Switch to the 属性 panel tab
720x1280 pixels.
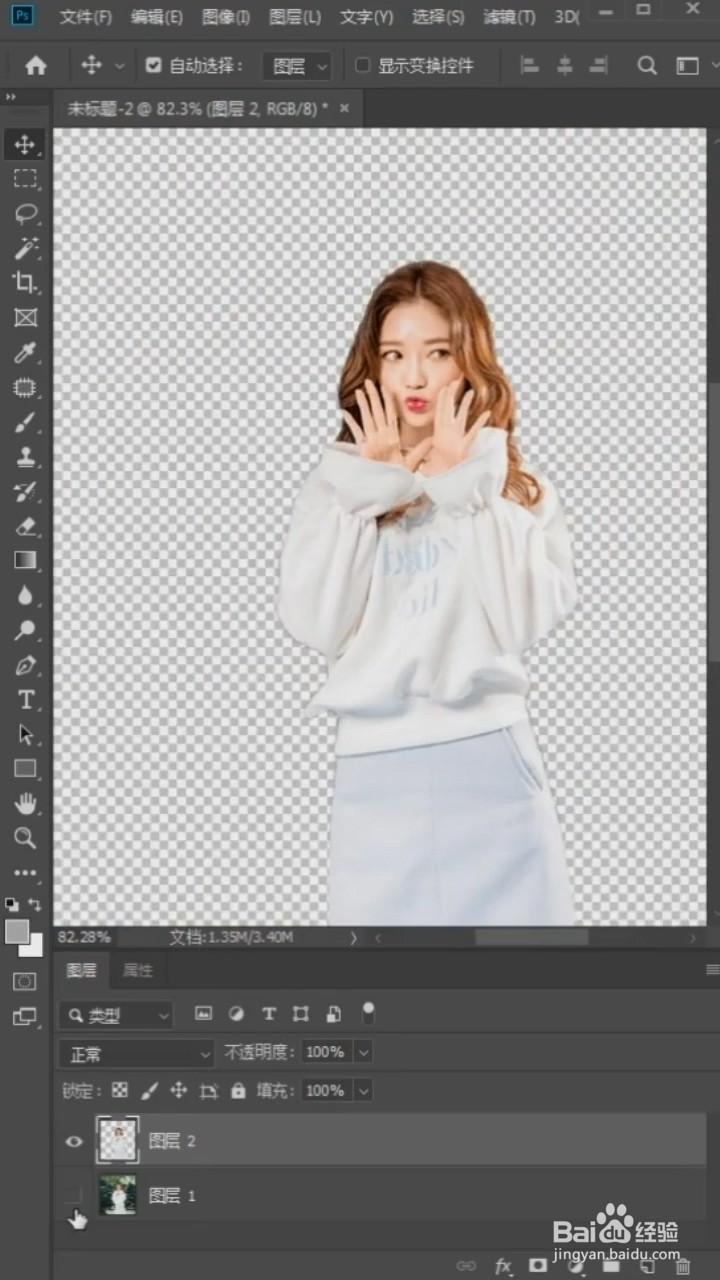138,970
